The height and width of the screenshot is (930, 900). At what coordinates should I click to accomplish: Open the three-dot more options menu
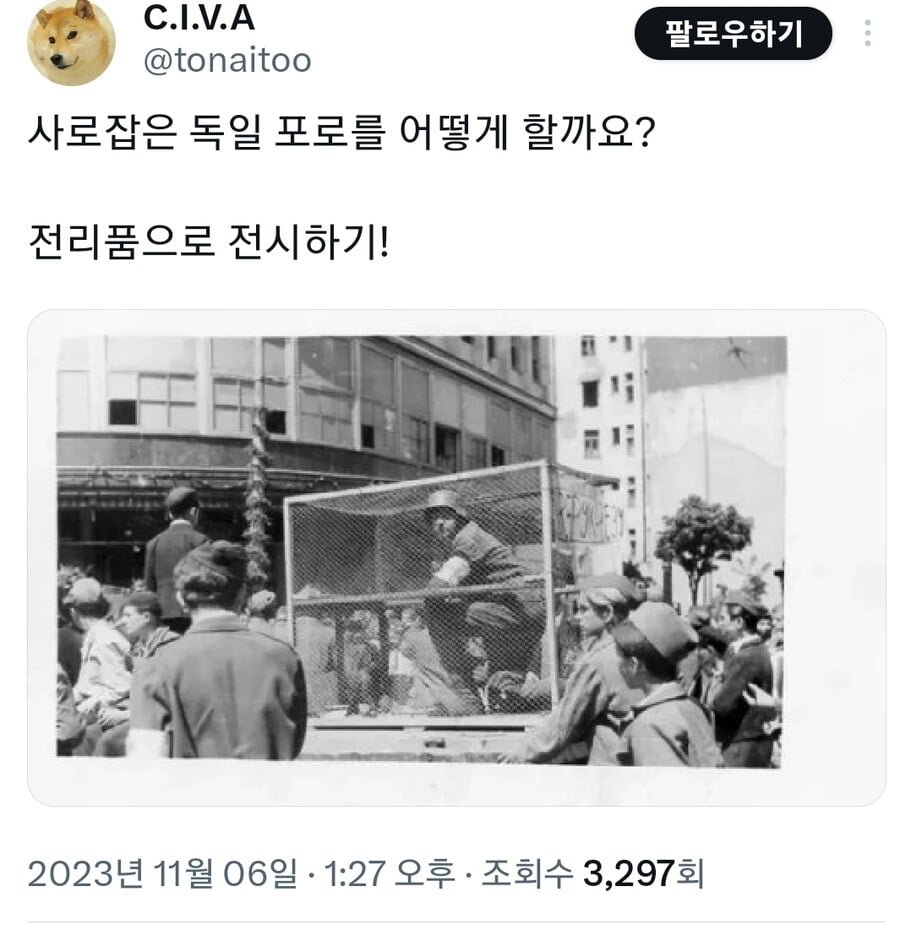(x=867, y=33)
